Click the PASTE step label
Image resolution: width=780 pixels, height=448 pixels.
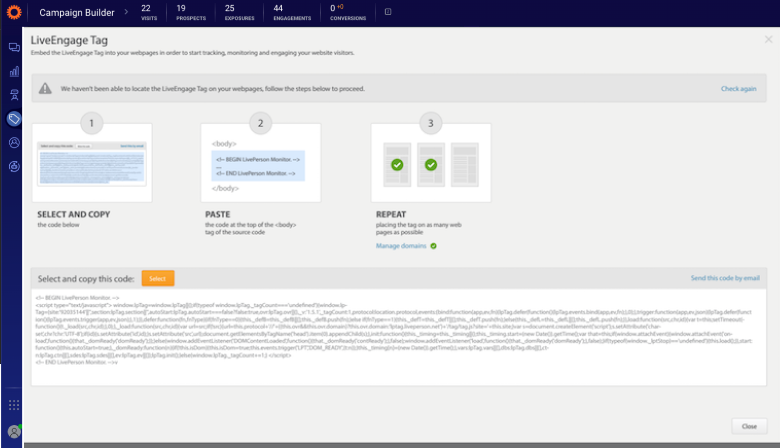[217, 214]
